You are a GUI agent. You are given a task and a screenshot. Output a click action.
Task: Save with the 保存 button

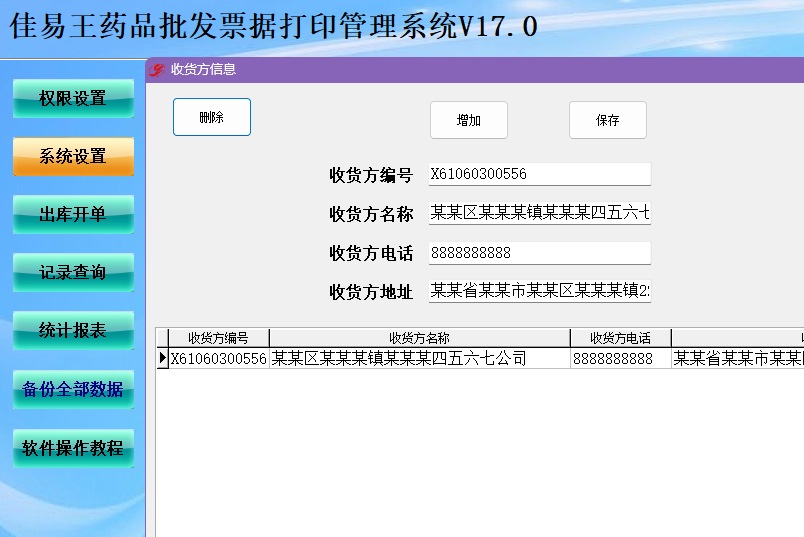[x=608, y=120]
